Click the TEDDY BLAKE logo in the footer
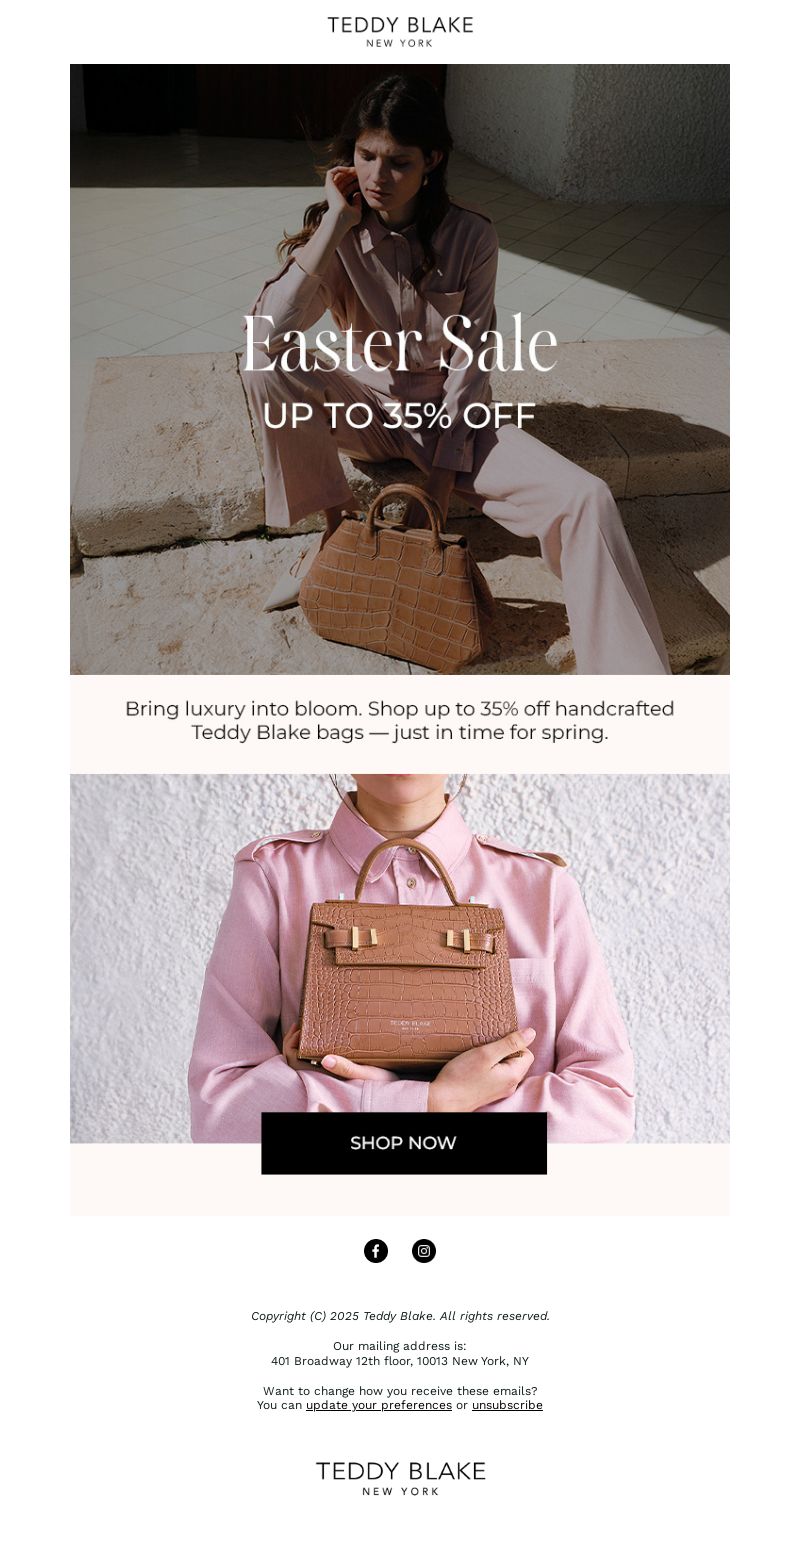 tap(400, 1477)
